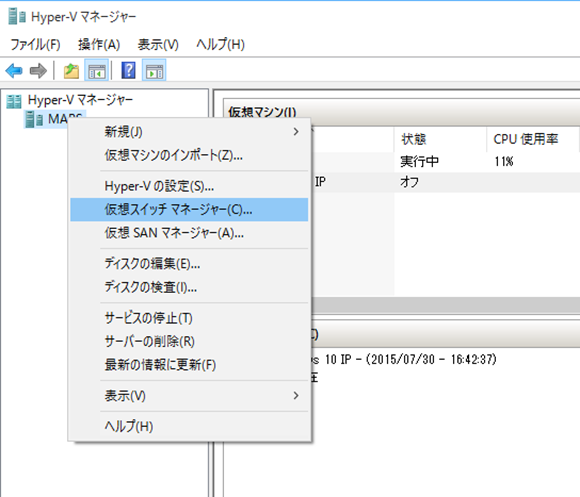Screen dimensions: 580x497
Task: Toggle the console tree pane toolbar icon
Action: (x=97, y=70)
